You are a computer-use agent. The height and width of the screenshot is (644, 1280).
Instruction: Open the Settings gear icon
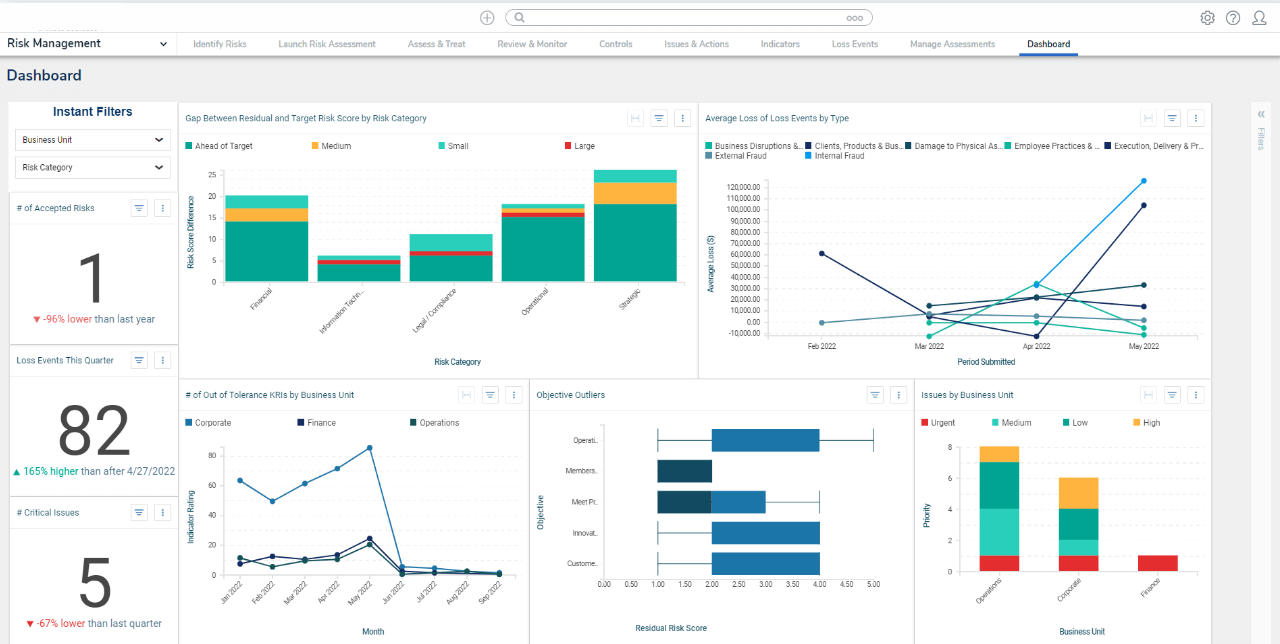(x=1207, y=17)
